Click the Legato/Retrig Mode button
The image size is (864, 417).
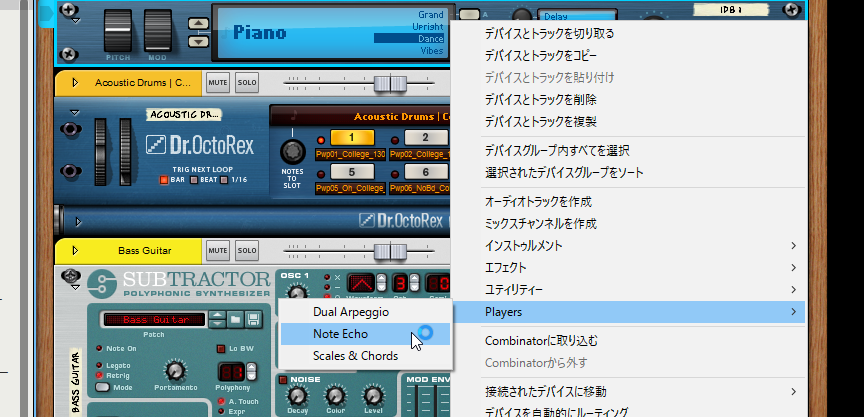[x=102, y=387]
